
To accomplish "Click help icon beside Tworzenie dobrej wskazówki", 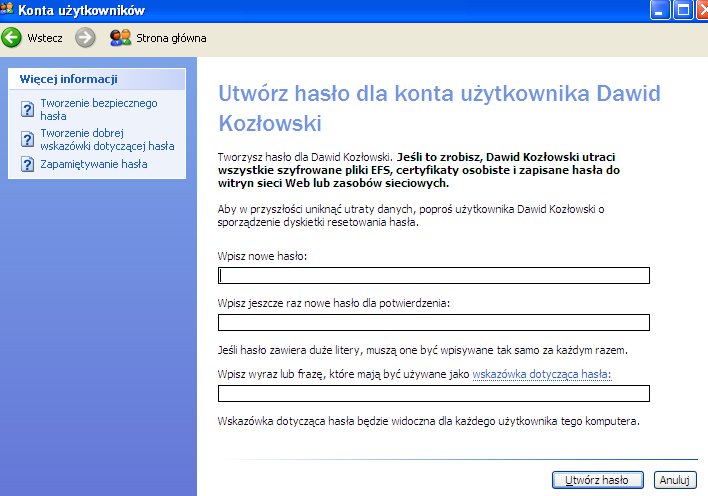I will (x=28, y=139).
